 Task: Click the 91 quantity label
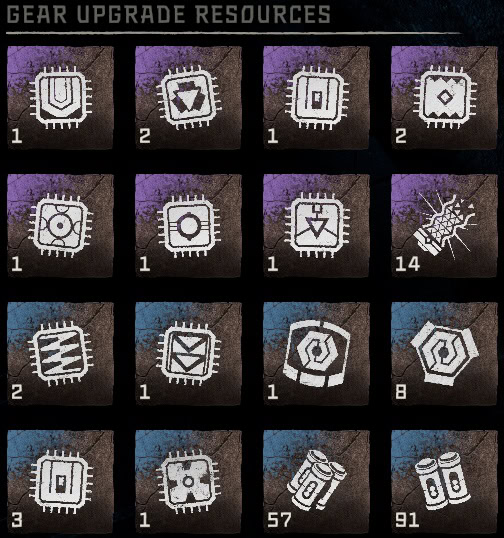(x=407, y=520)
